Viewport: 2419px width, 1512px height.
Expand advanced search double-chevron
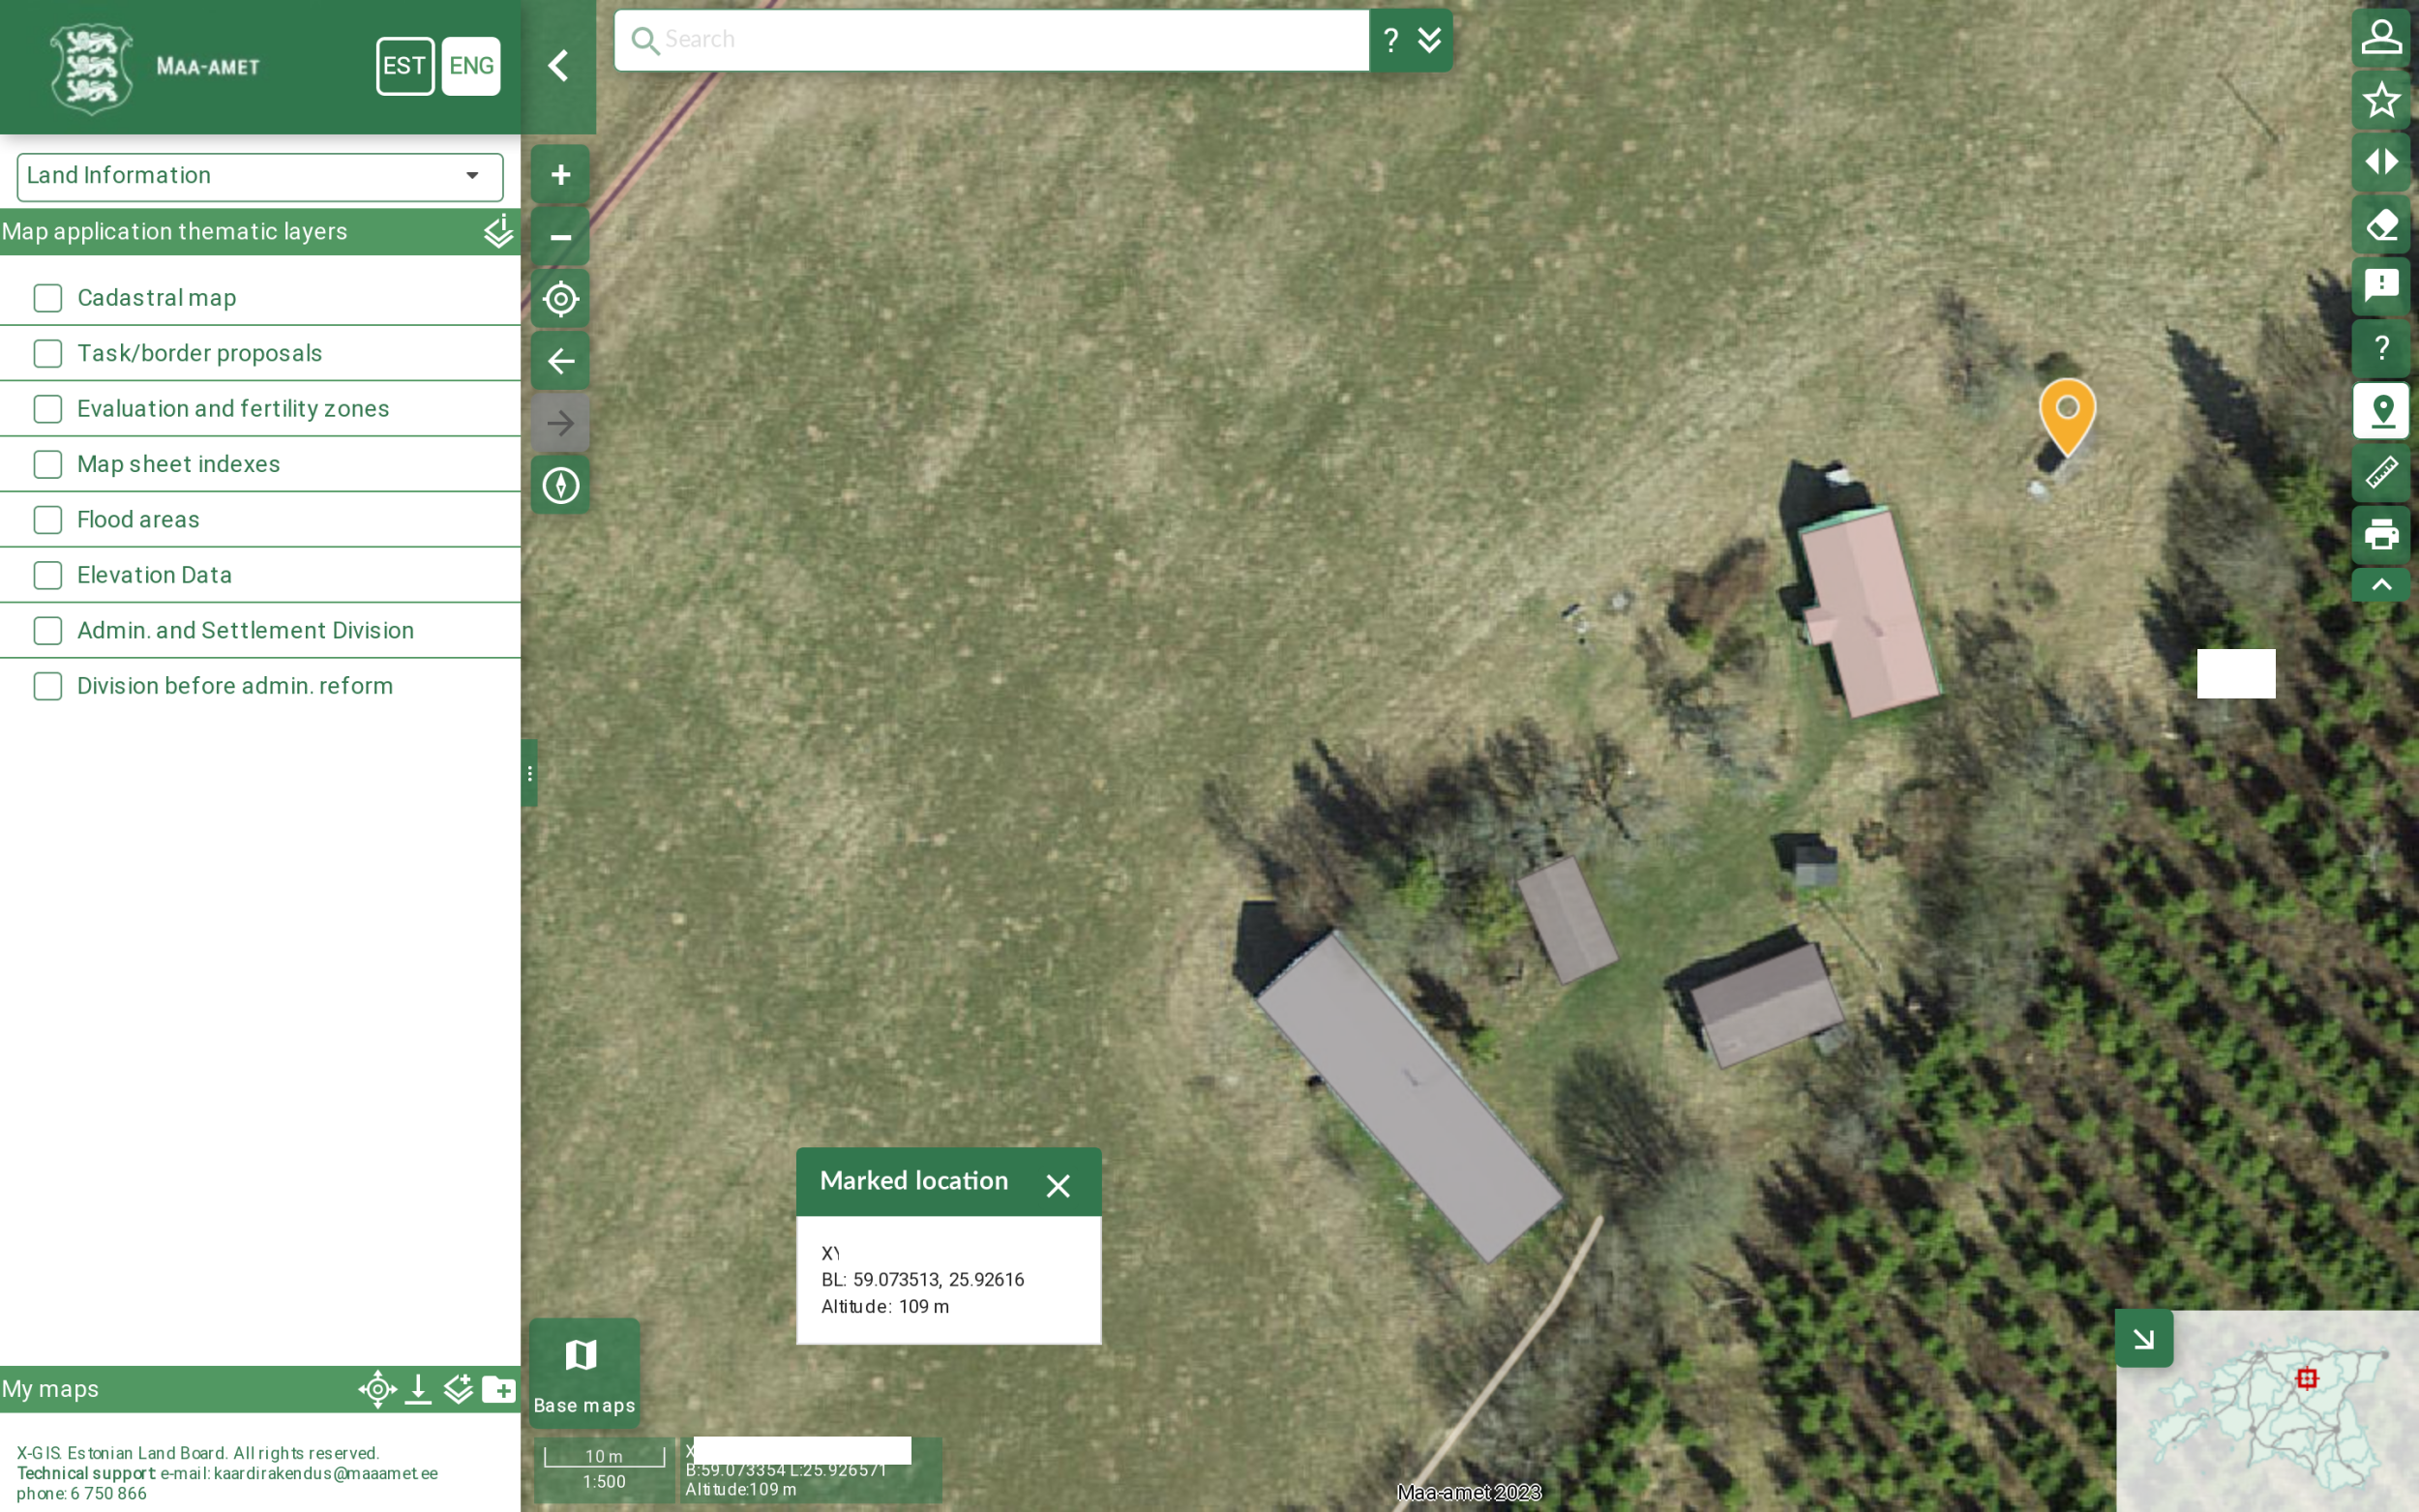(x=1430, y=40)
